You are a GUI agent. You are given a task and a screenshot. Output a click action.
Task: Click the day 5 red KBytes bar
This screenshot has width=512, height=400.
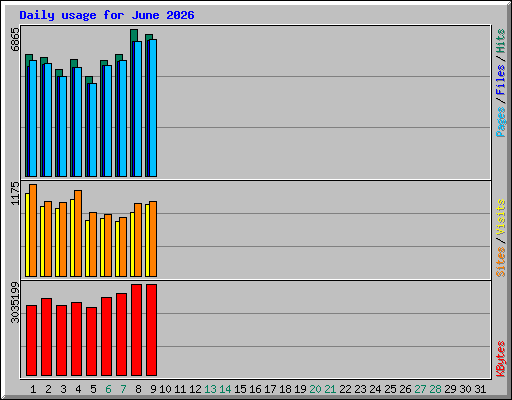point(91,341)
